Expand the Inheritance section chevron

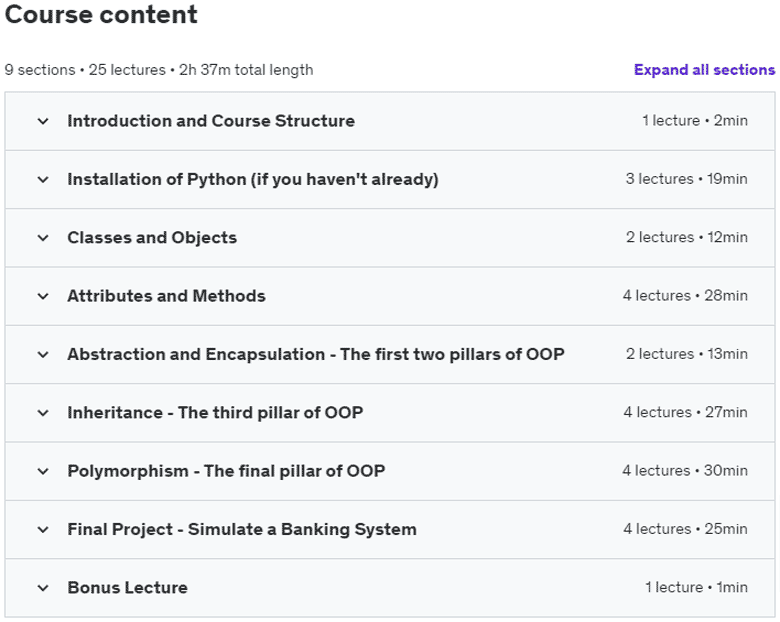point(43,413)
